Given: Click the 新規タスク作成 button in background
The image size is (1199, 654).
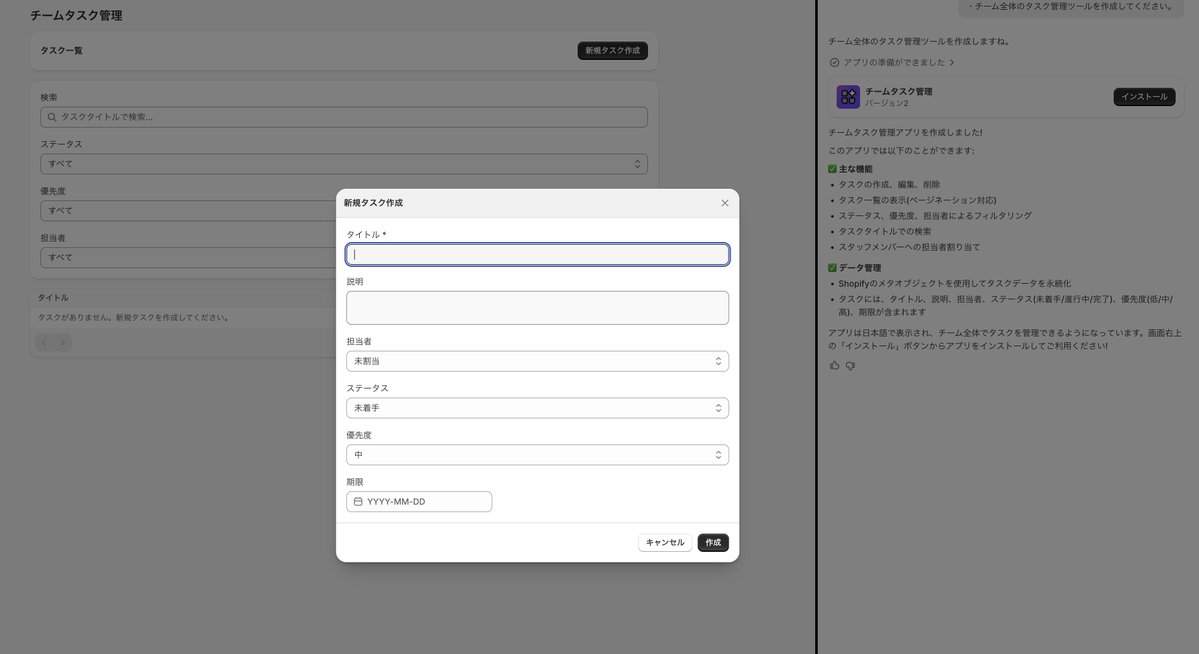Looking at the screenshot, I should pos(612,50).
